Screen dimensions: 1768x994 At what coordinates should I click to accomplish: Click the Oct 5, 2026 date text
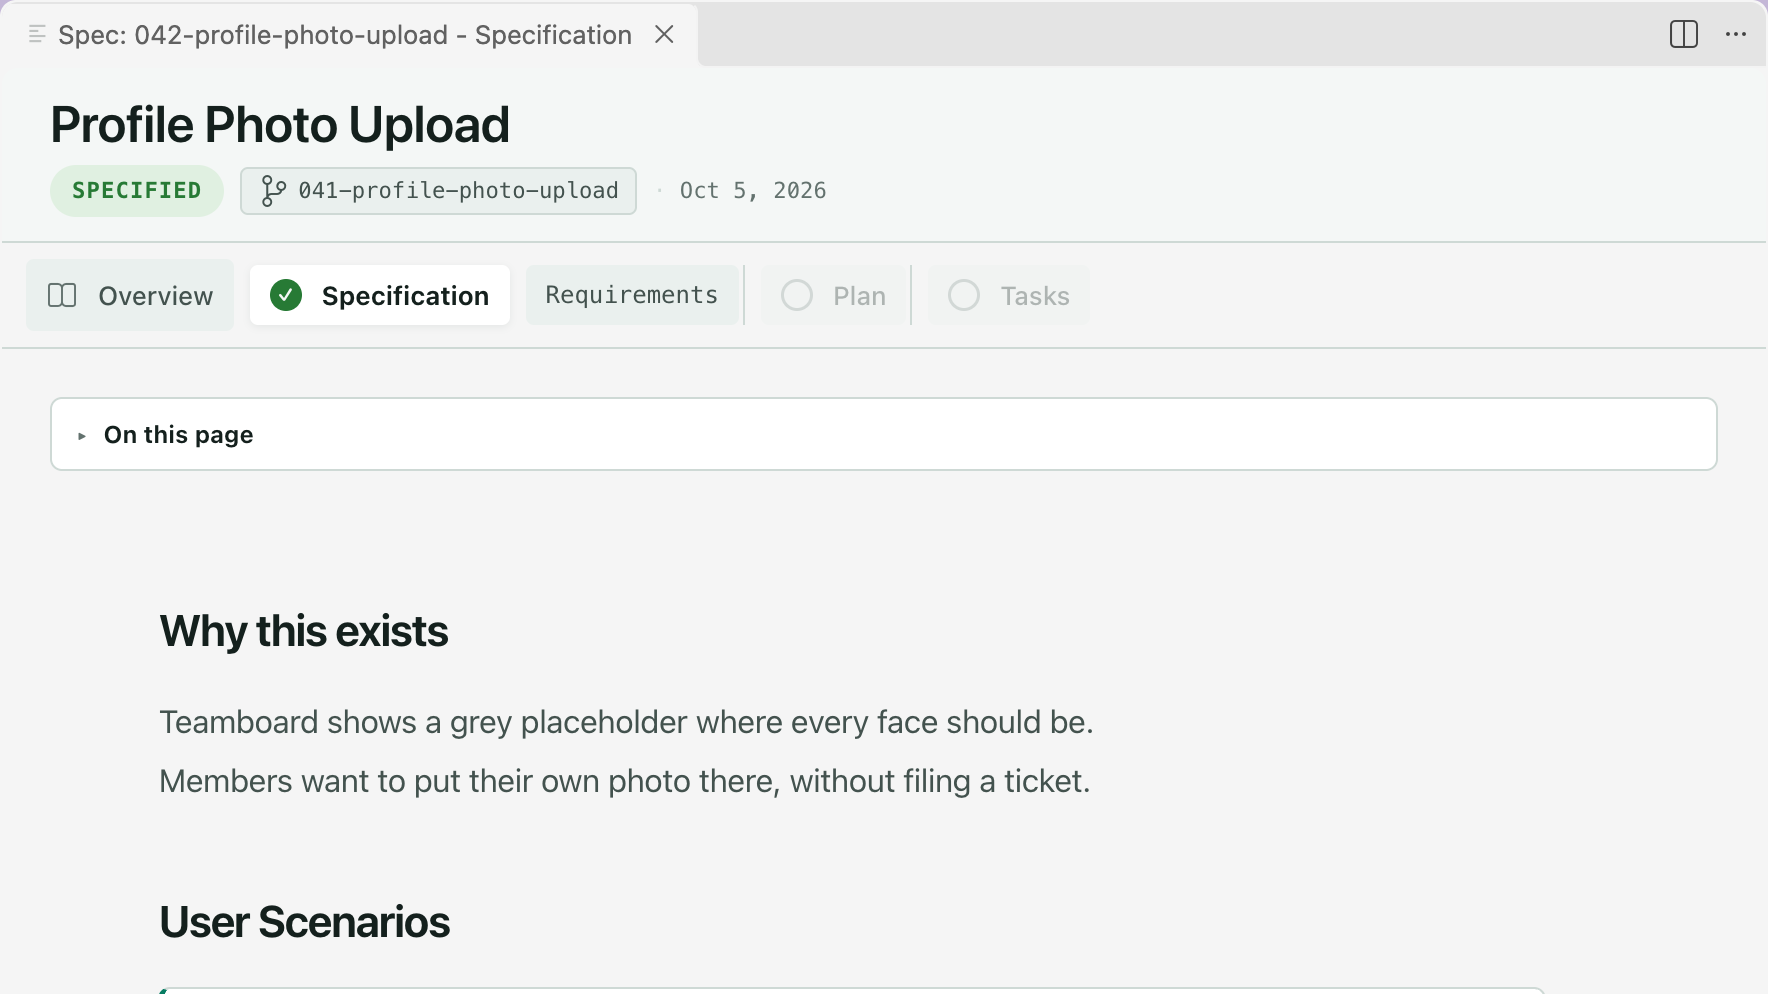753,191
